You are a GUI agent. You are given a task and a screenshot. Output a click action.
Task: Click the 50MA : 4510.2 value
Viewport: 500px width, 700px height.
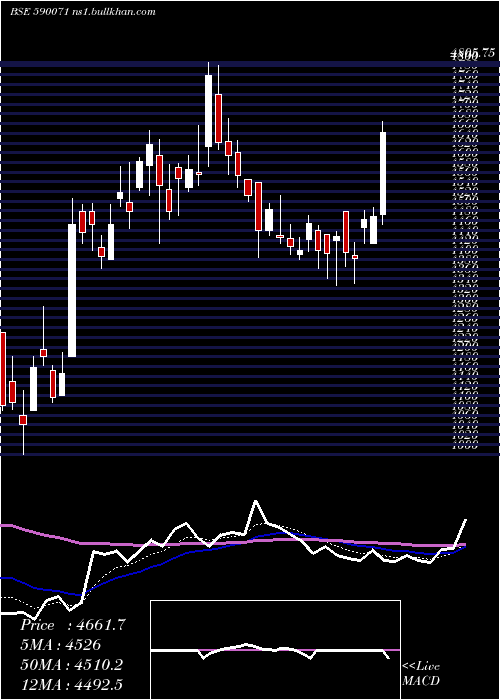[71, 665]
